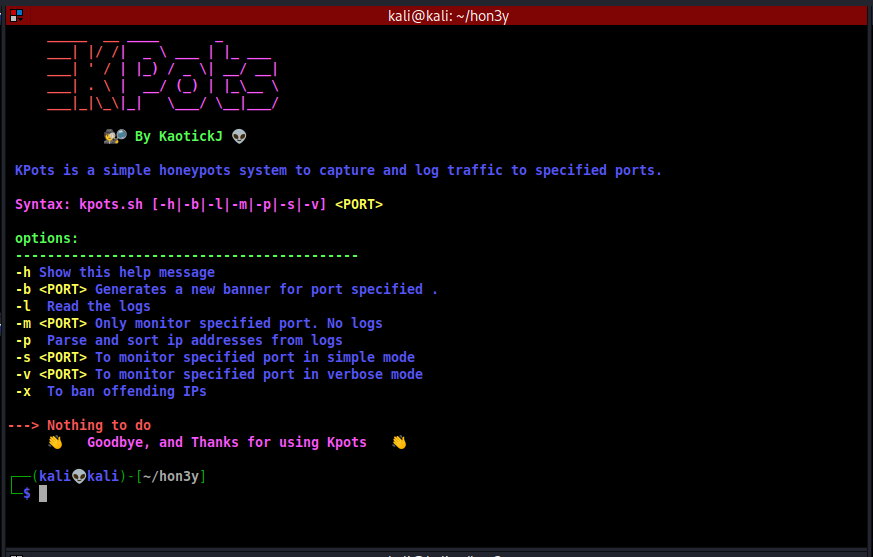The height and width of the screenshot is (557, 873).
Task: Click the red "Nothing to do" message
Action: tap(99, 426)
